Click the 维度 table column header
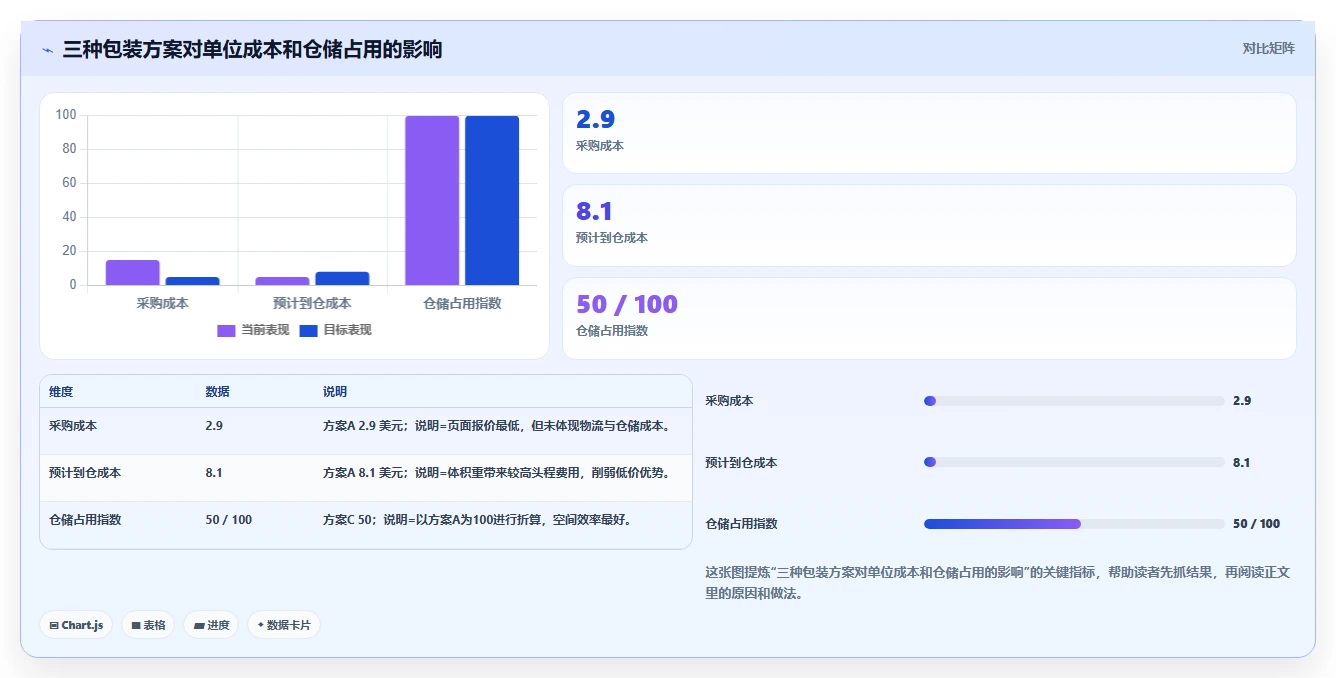Image resolution: width=1336 pixels, height=678 pixels. pos(61,392)
